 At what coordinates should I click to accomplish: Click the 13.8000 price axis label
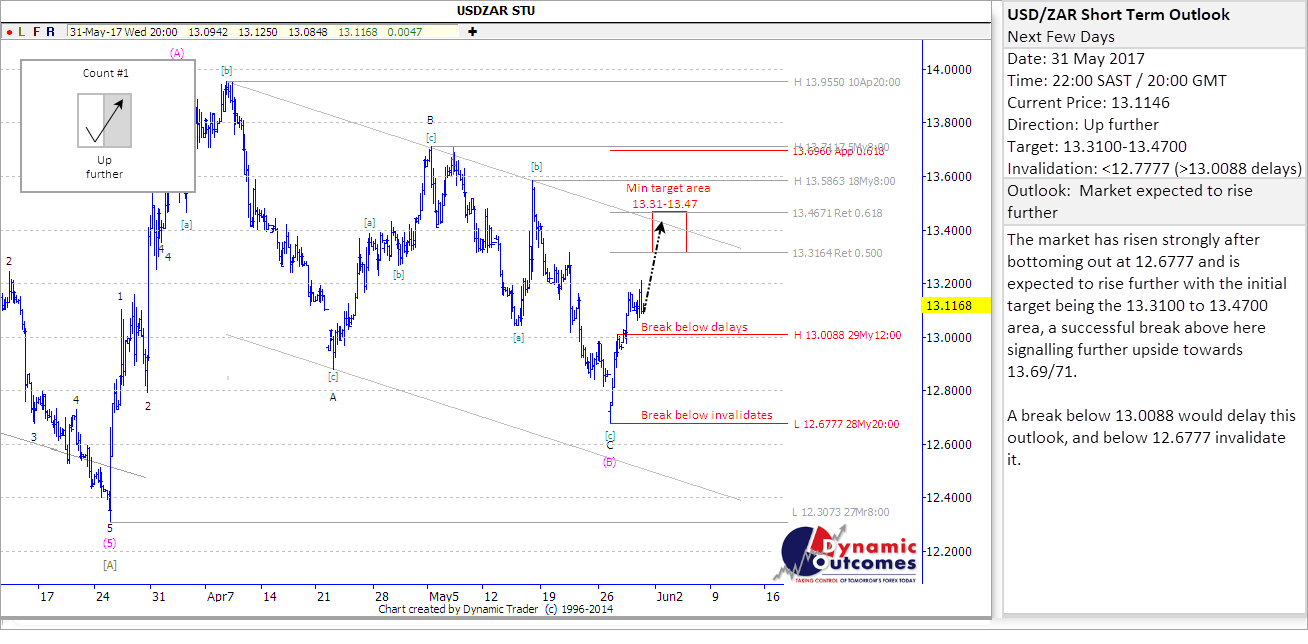(x=951, y=124)
